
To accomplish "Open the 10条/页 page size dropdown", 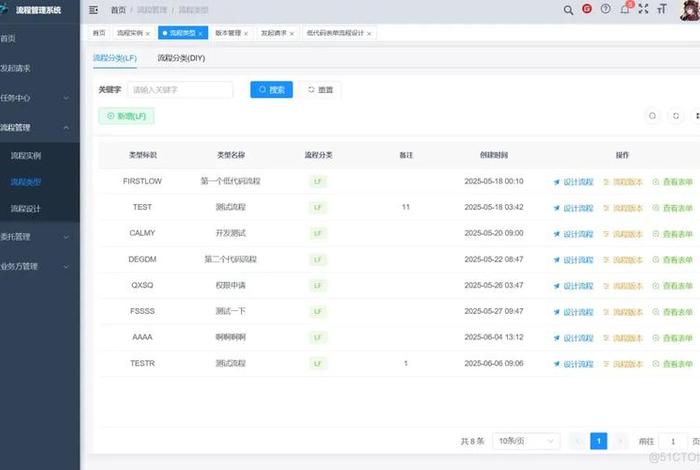I will point(526,441).
